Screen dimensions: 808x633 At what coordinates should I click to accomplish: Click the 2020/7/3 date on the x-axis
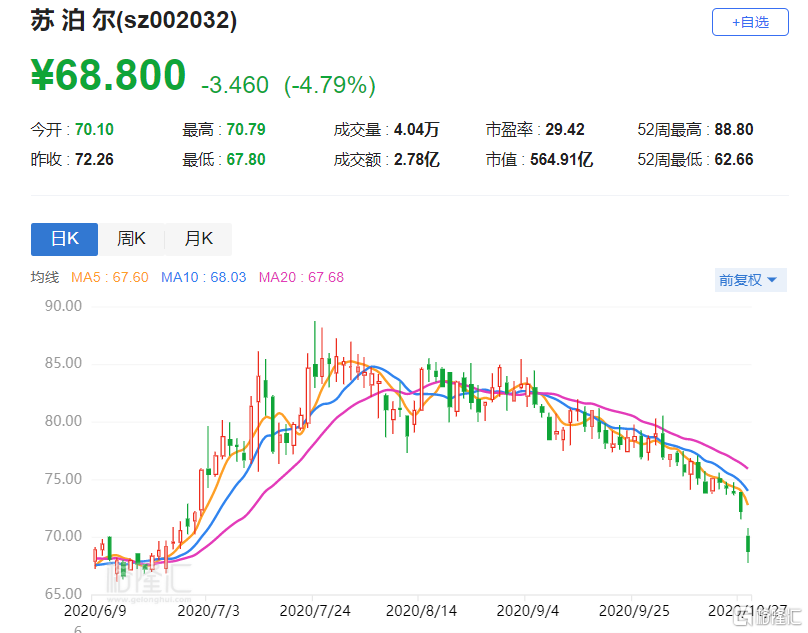[x=208, y=611]
